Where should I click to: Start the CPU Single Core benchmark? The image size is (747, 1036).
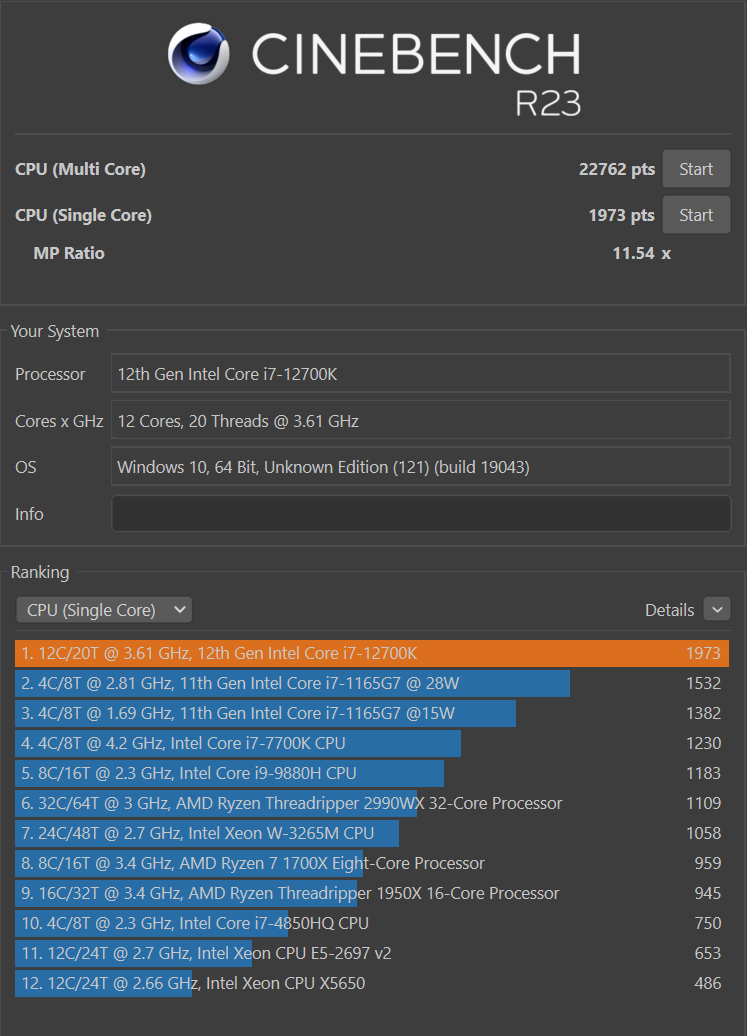point(696,214)
